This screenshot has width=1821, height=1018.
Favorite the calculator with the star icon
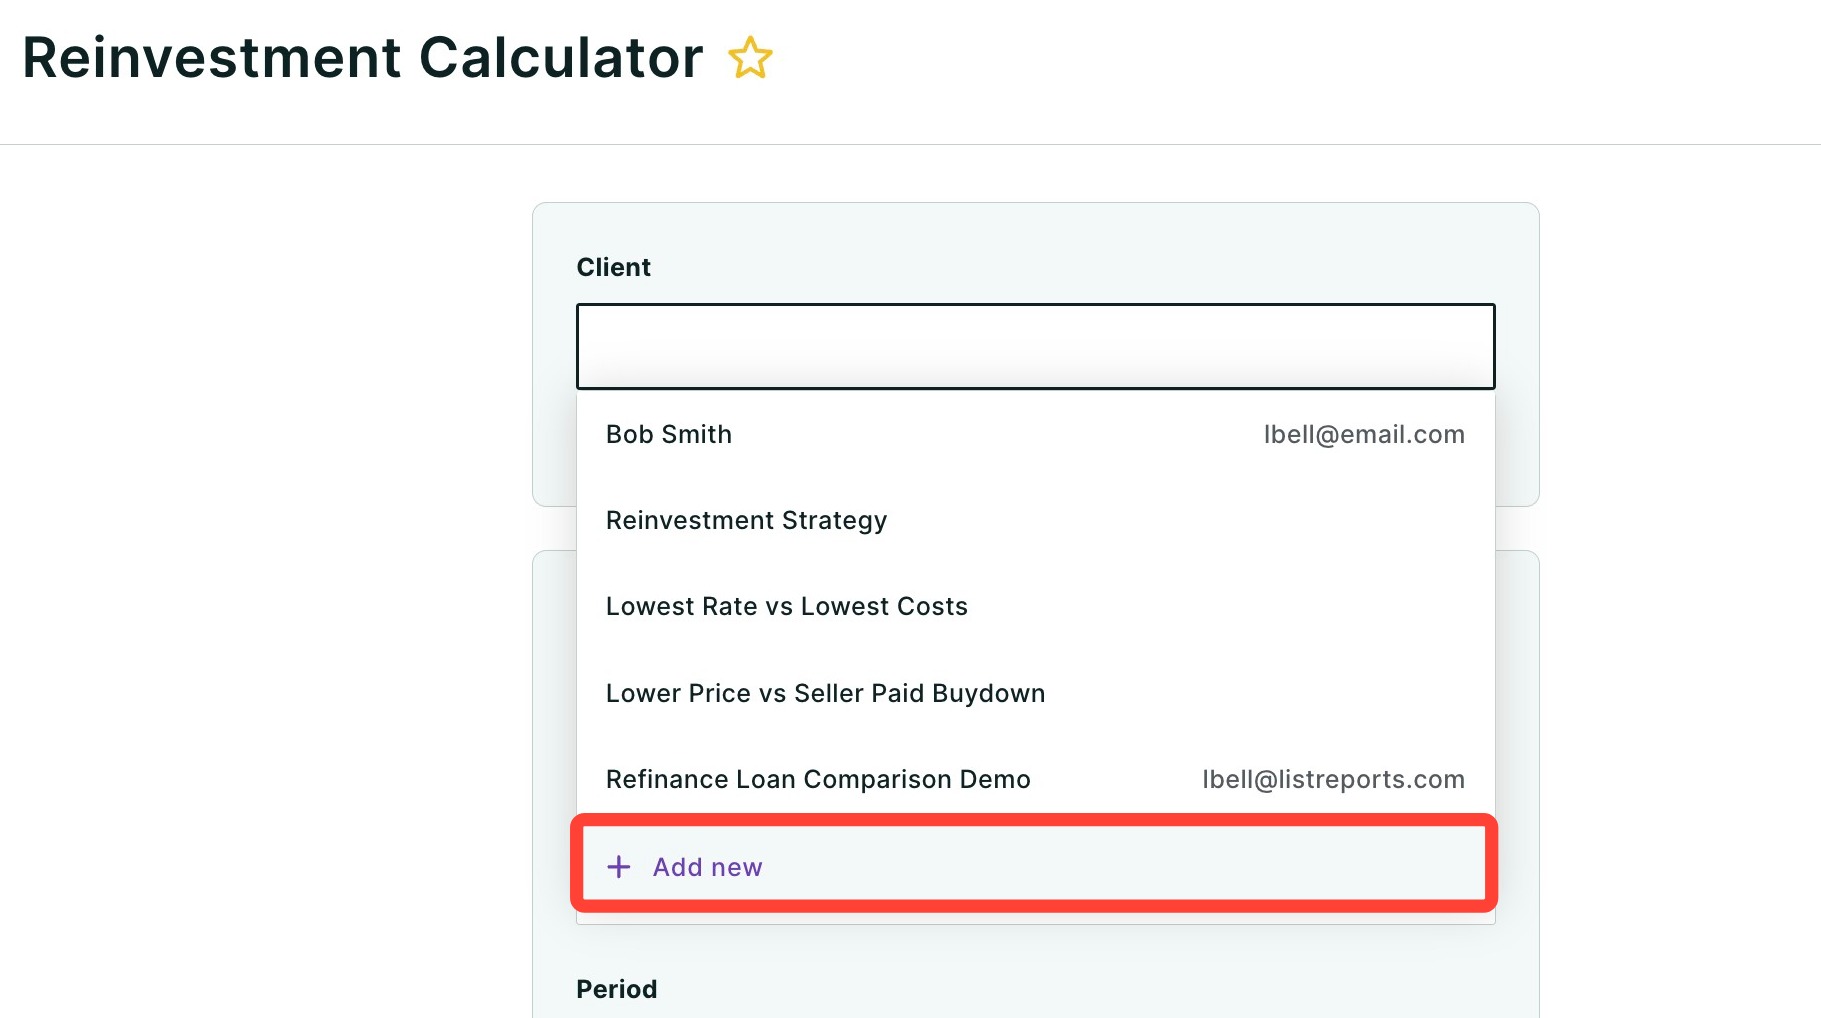750,57
